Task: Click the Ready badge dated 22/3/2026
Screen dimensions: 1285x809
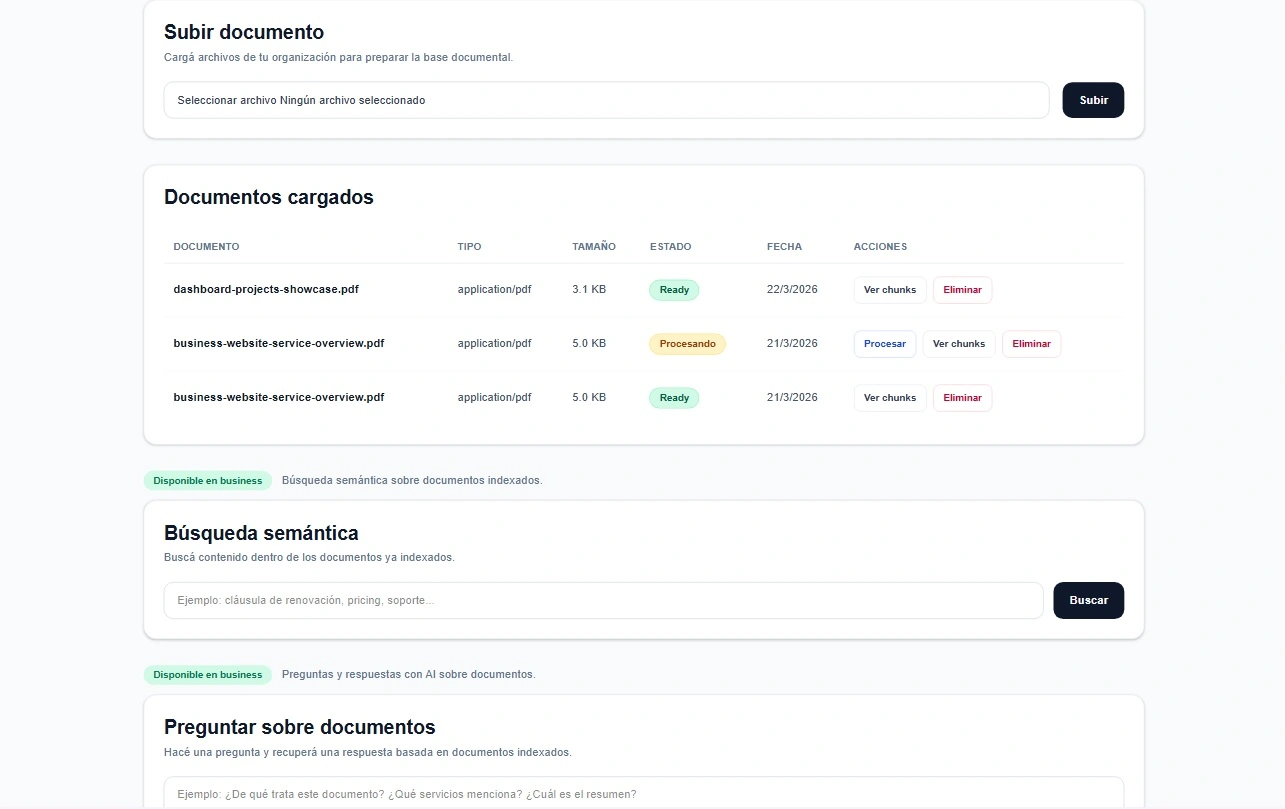Action: point(674,290)
